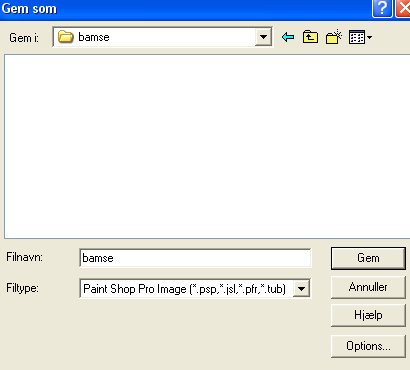410x370 pixels.
Task: Click the title bar help question mark
Action: 382,8
